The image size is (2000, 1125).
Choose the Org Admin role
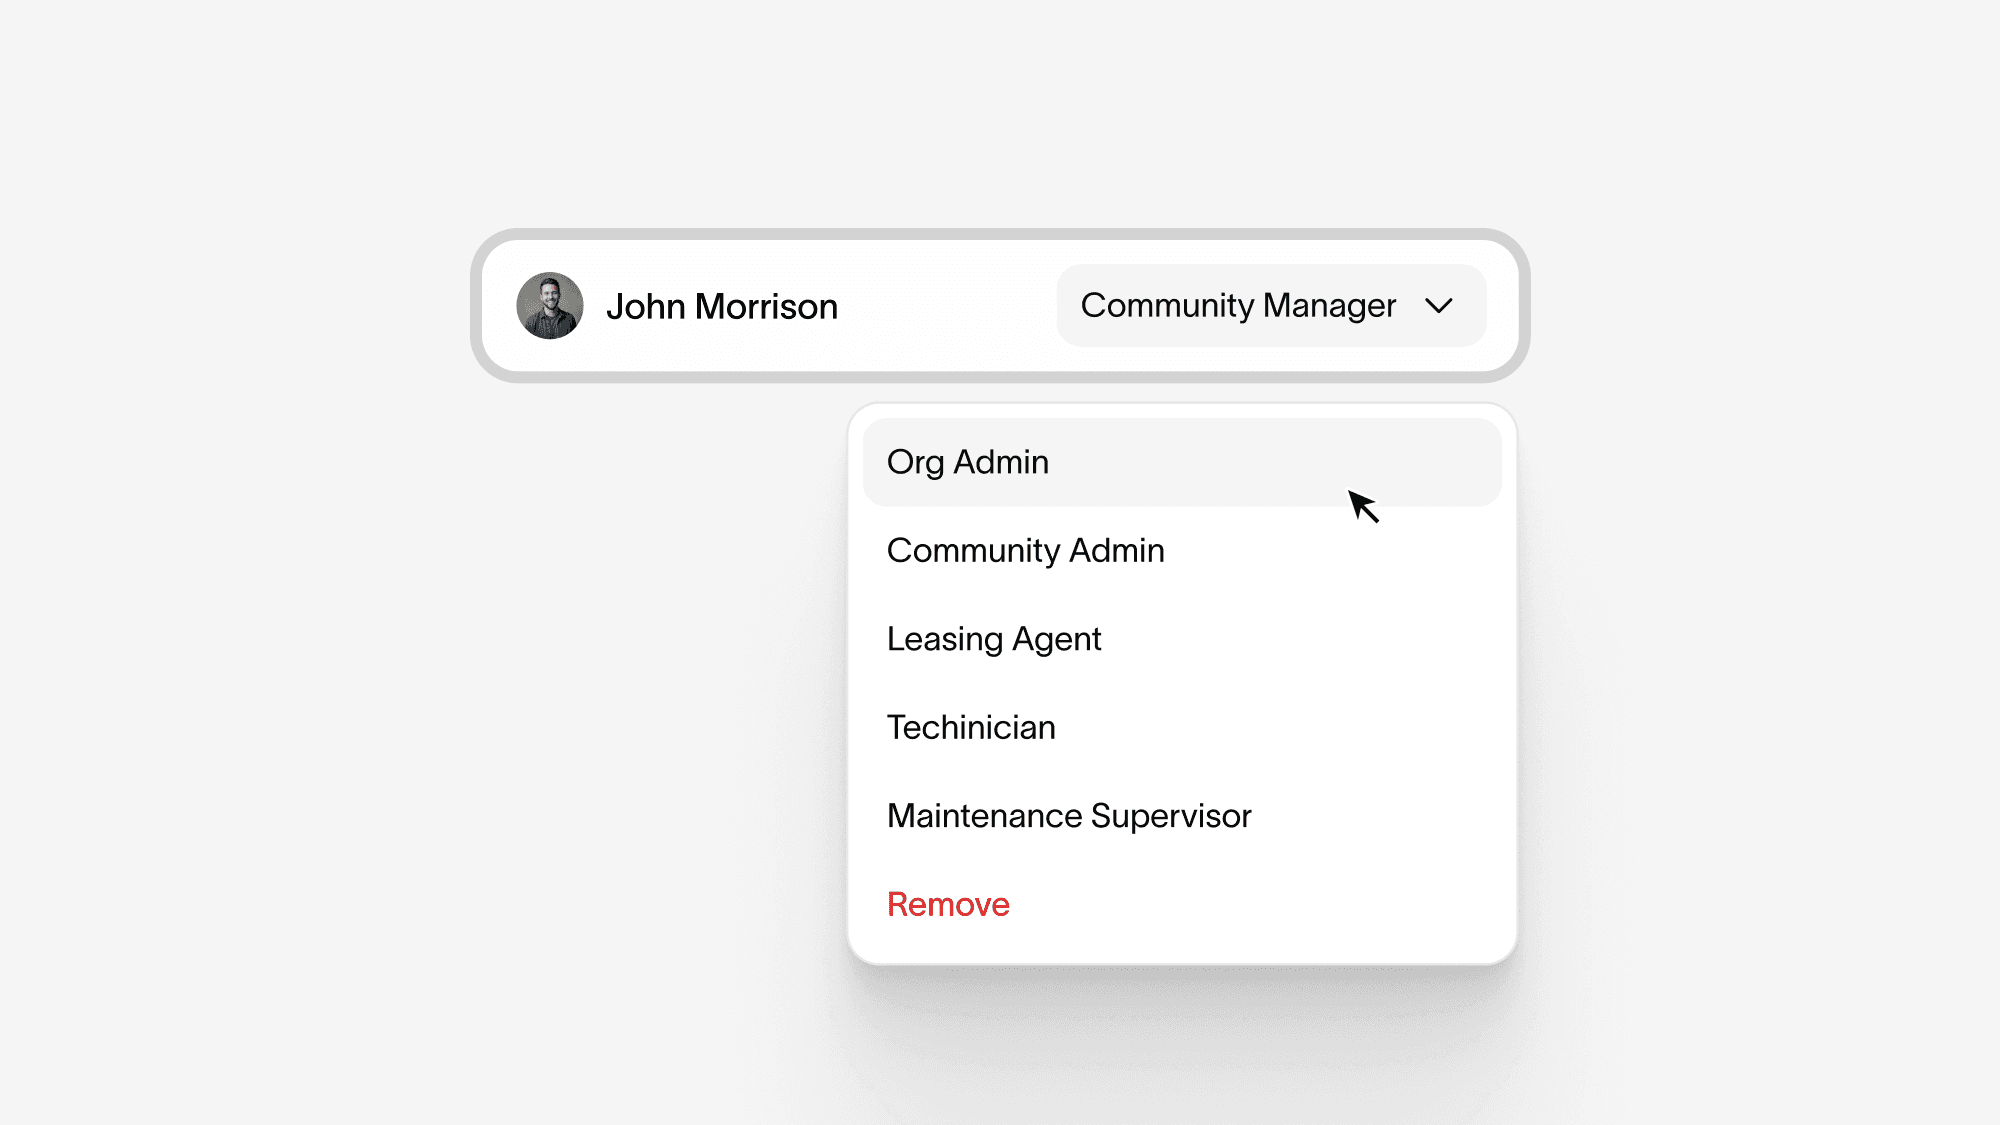pyautogui.click(x=1182, y=462)
